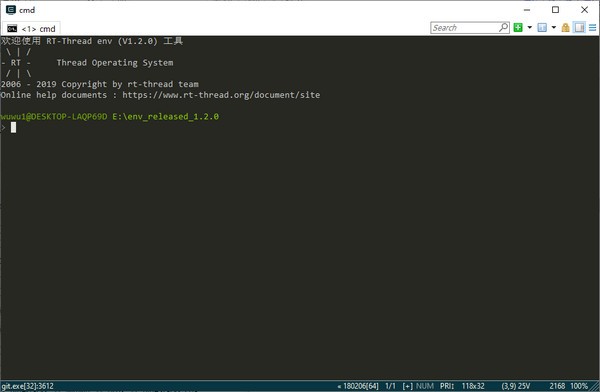
Task: Click the ConEmu icon in title bar
Action: click(x=11, y=10)
